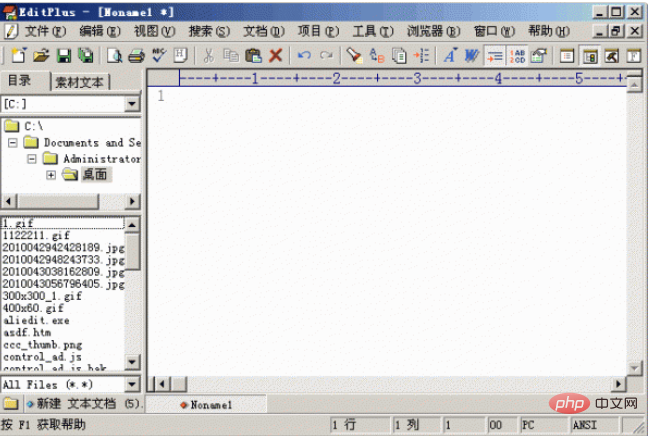Select file 400x60.gif
The width and height of the screenshot is (648, 436).
(x=33, y=308)
